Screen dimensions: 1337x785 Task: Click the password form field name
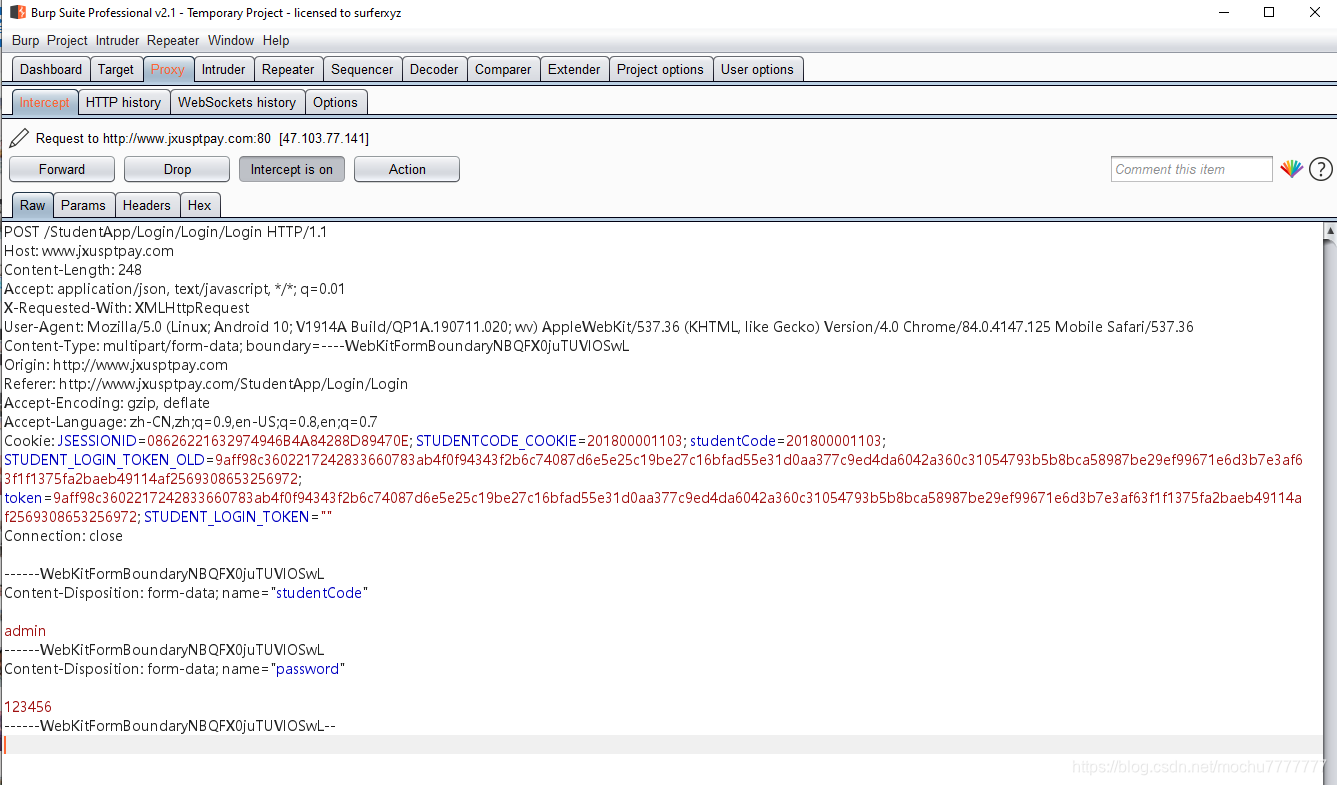[307, 669]
